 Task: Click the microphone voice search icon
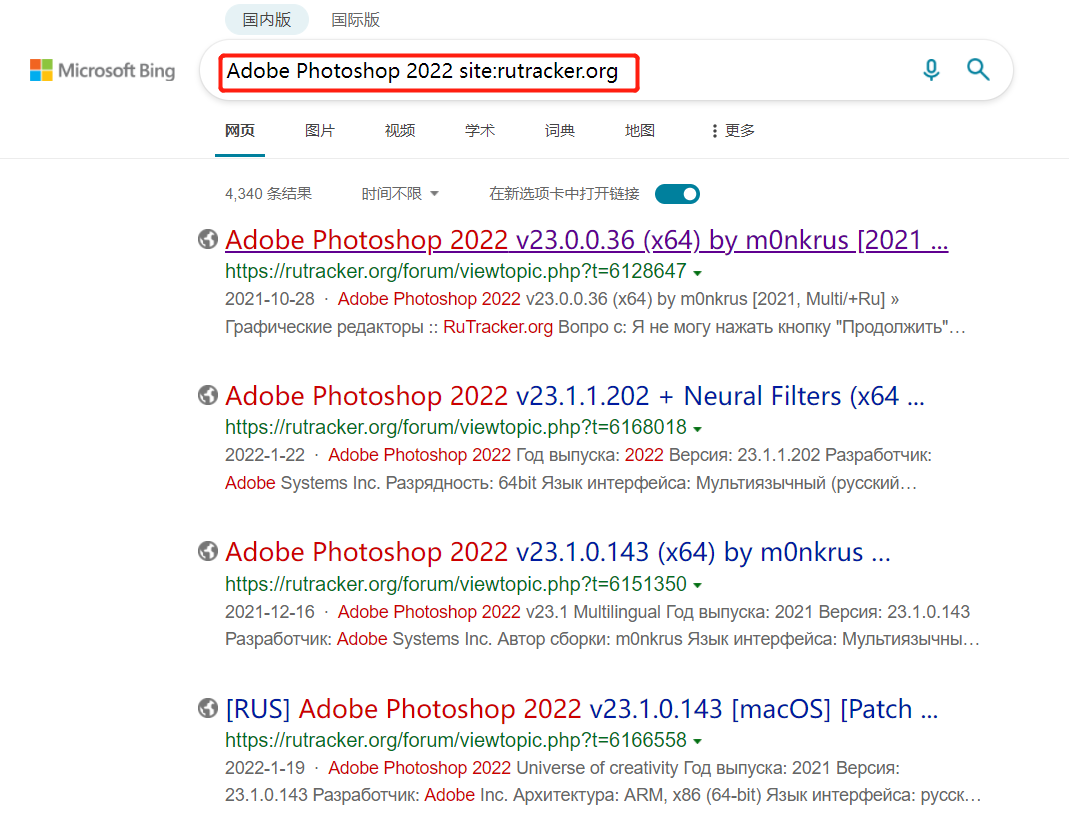click(x=931, y=70)
